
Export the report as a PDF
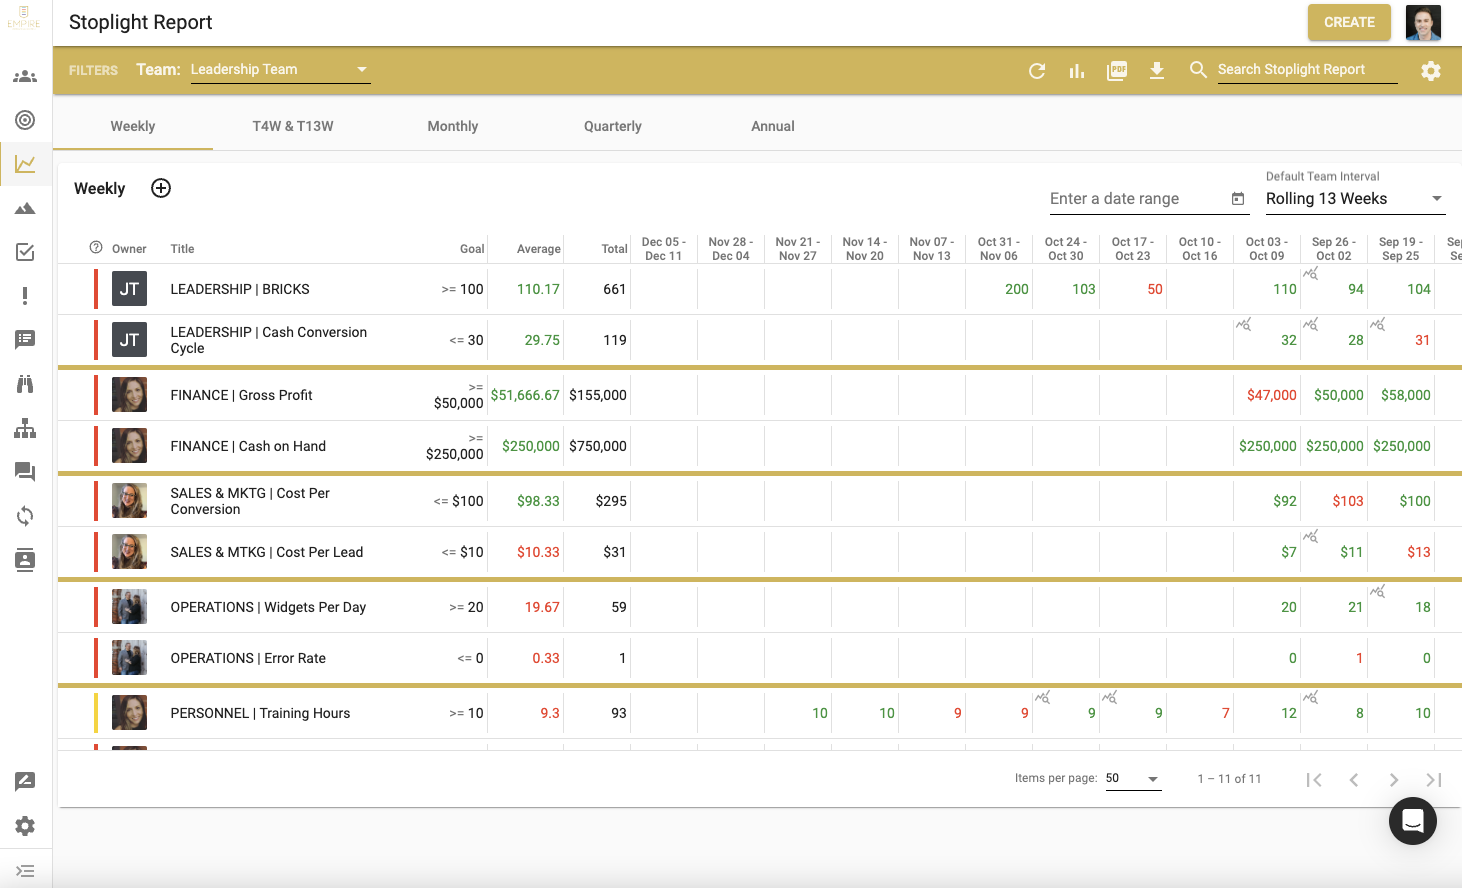(x=1117, y=70)
